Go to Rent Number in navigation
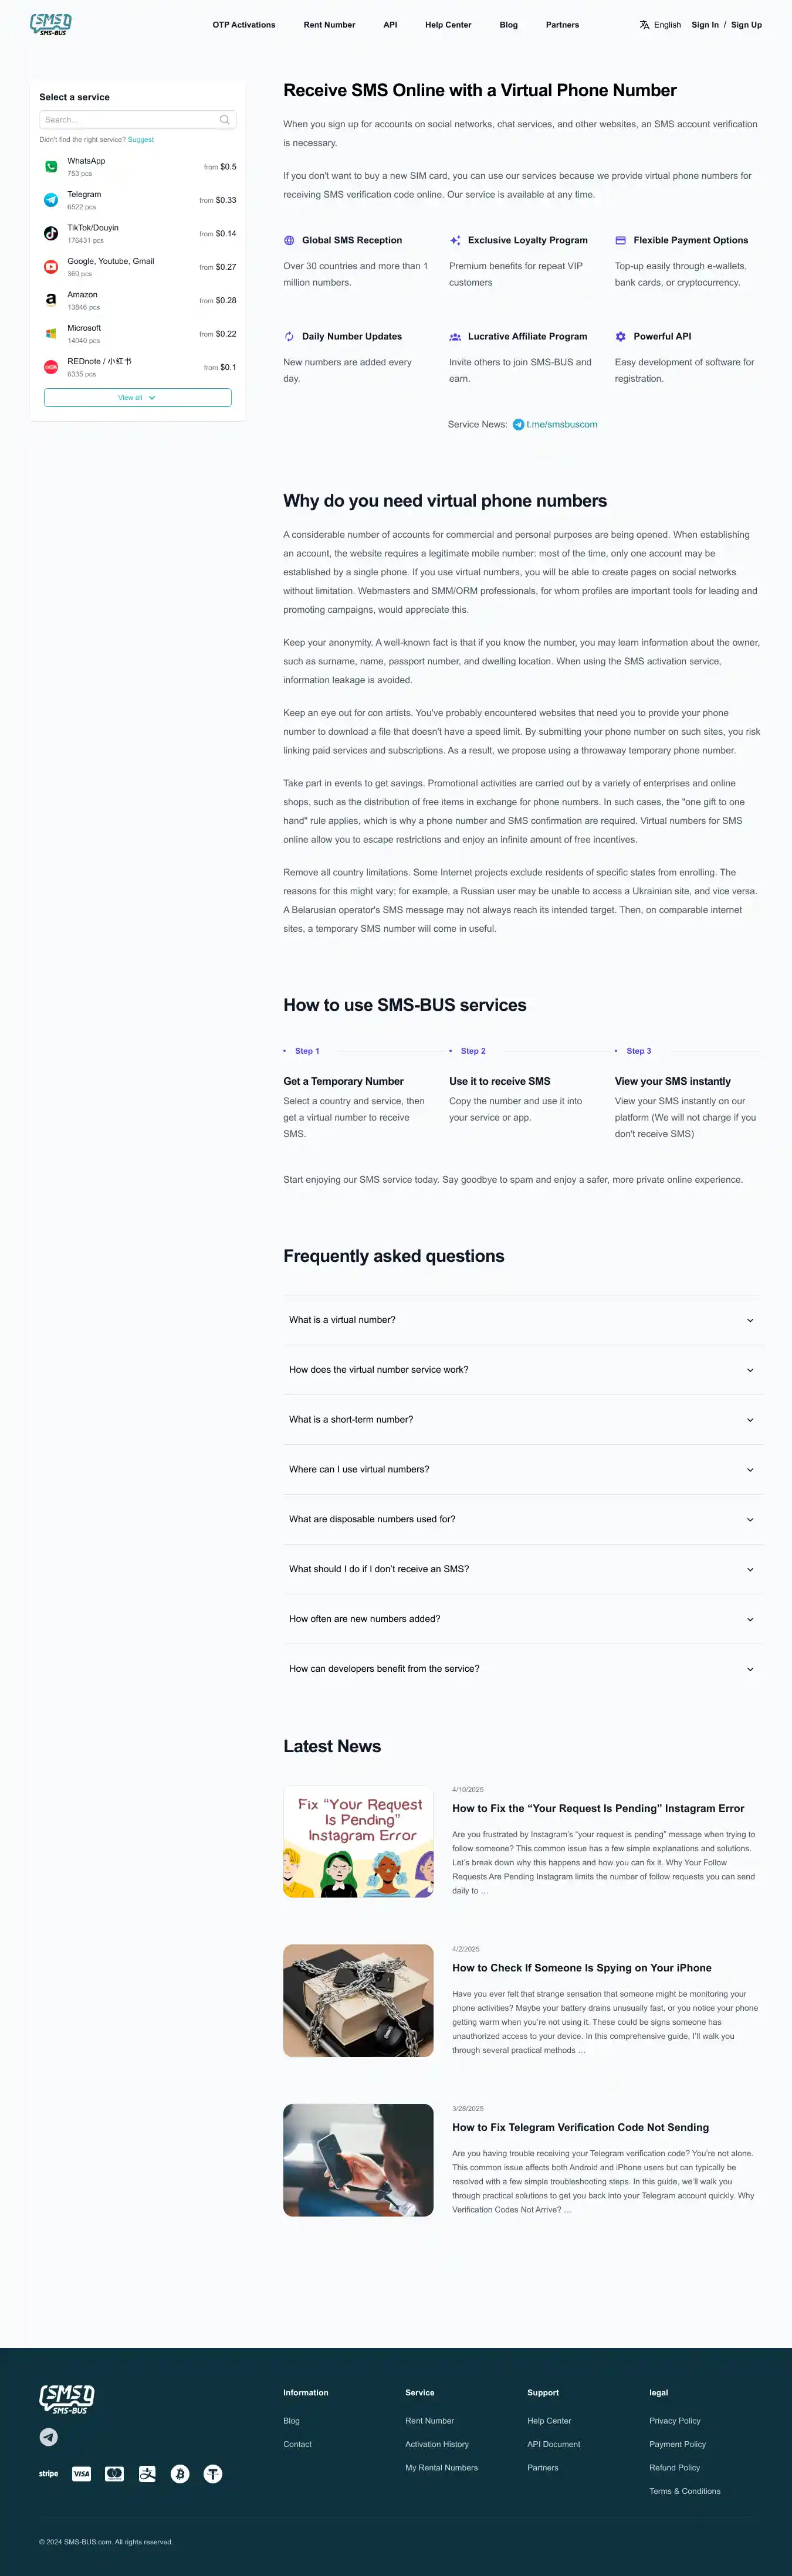792x2576 pixels. 329,25
